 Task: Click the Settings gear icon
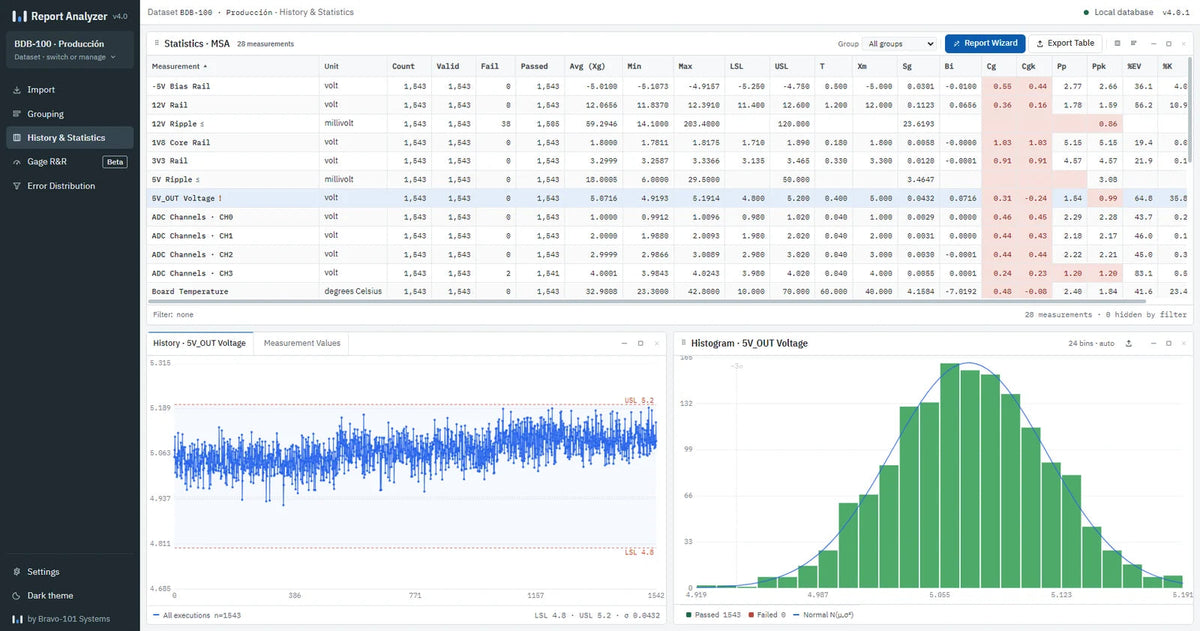tap(16, 572)
